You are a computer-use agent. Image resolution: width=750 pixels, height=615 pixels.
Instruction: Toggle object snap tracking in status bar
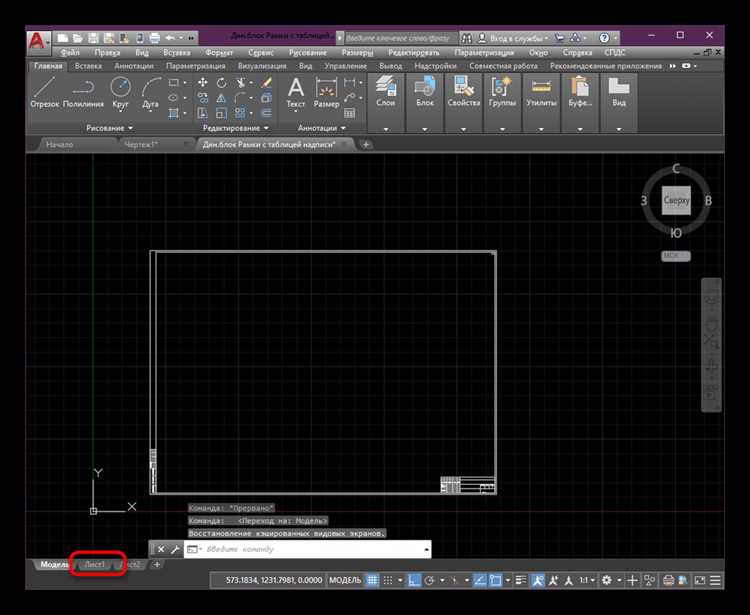[479, 580]
